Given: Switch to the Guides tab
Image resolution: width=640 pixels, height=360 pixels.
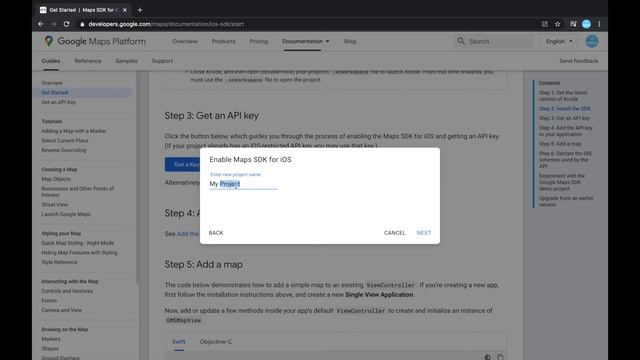Looking at the screenshot, I should click(51, 61).
